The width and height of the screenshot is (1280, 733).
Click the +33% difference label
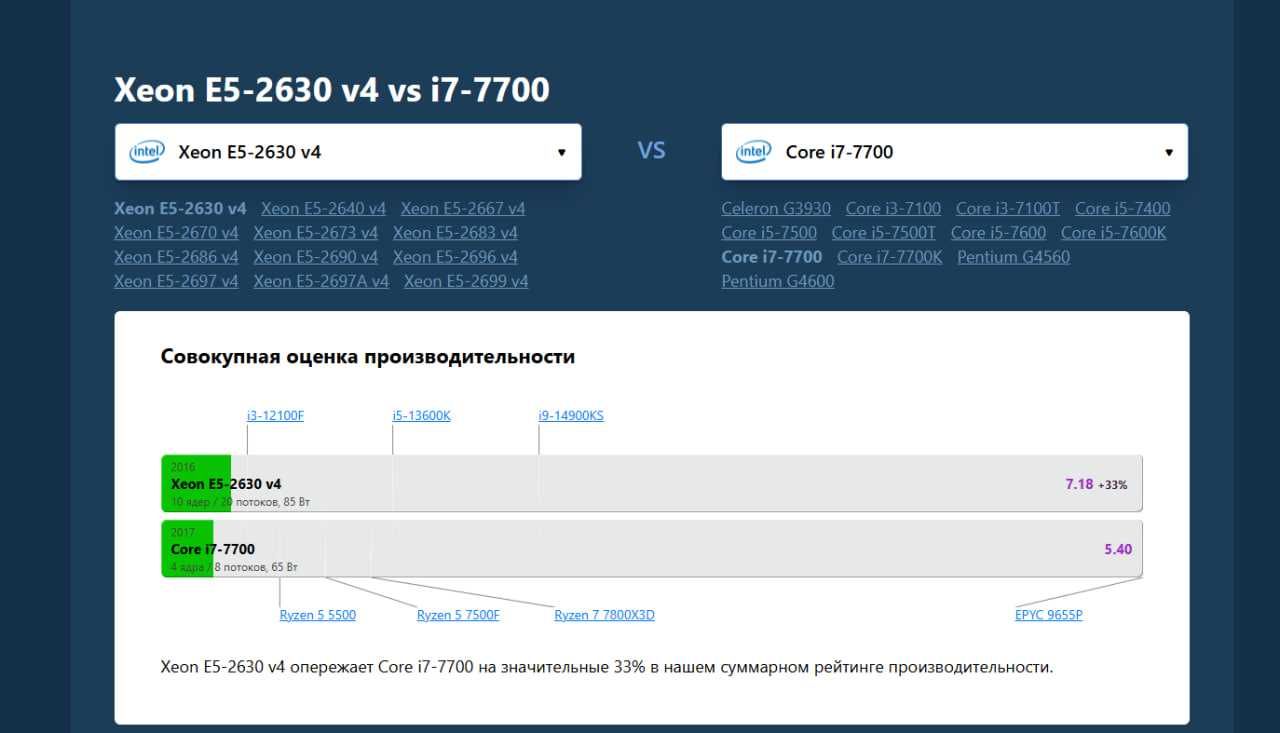coord(1113,485)
